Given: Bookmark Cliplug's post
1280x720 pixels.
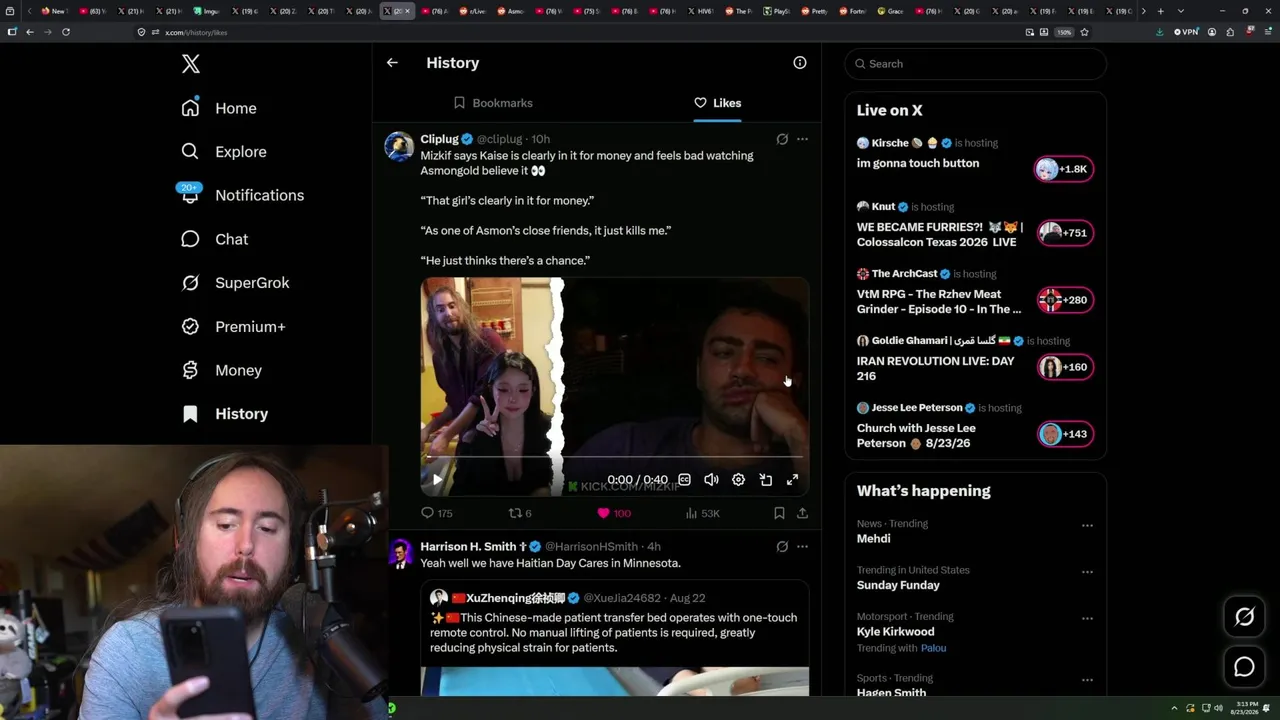Looking at the screenshot, I should coord(779,513).
